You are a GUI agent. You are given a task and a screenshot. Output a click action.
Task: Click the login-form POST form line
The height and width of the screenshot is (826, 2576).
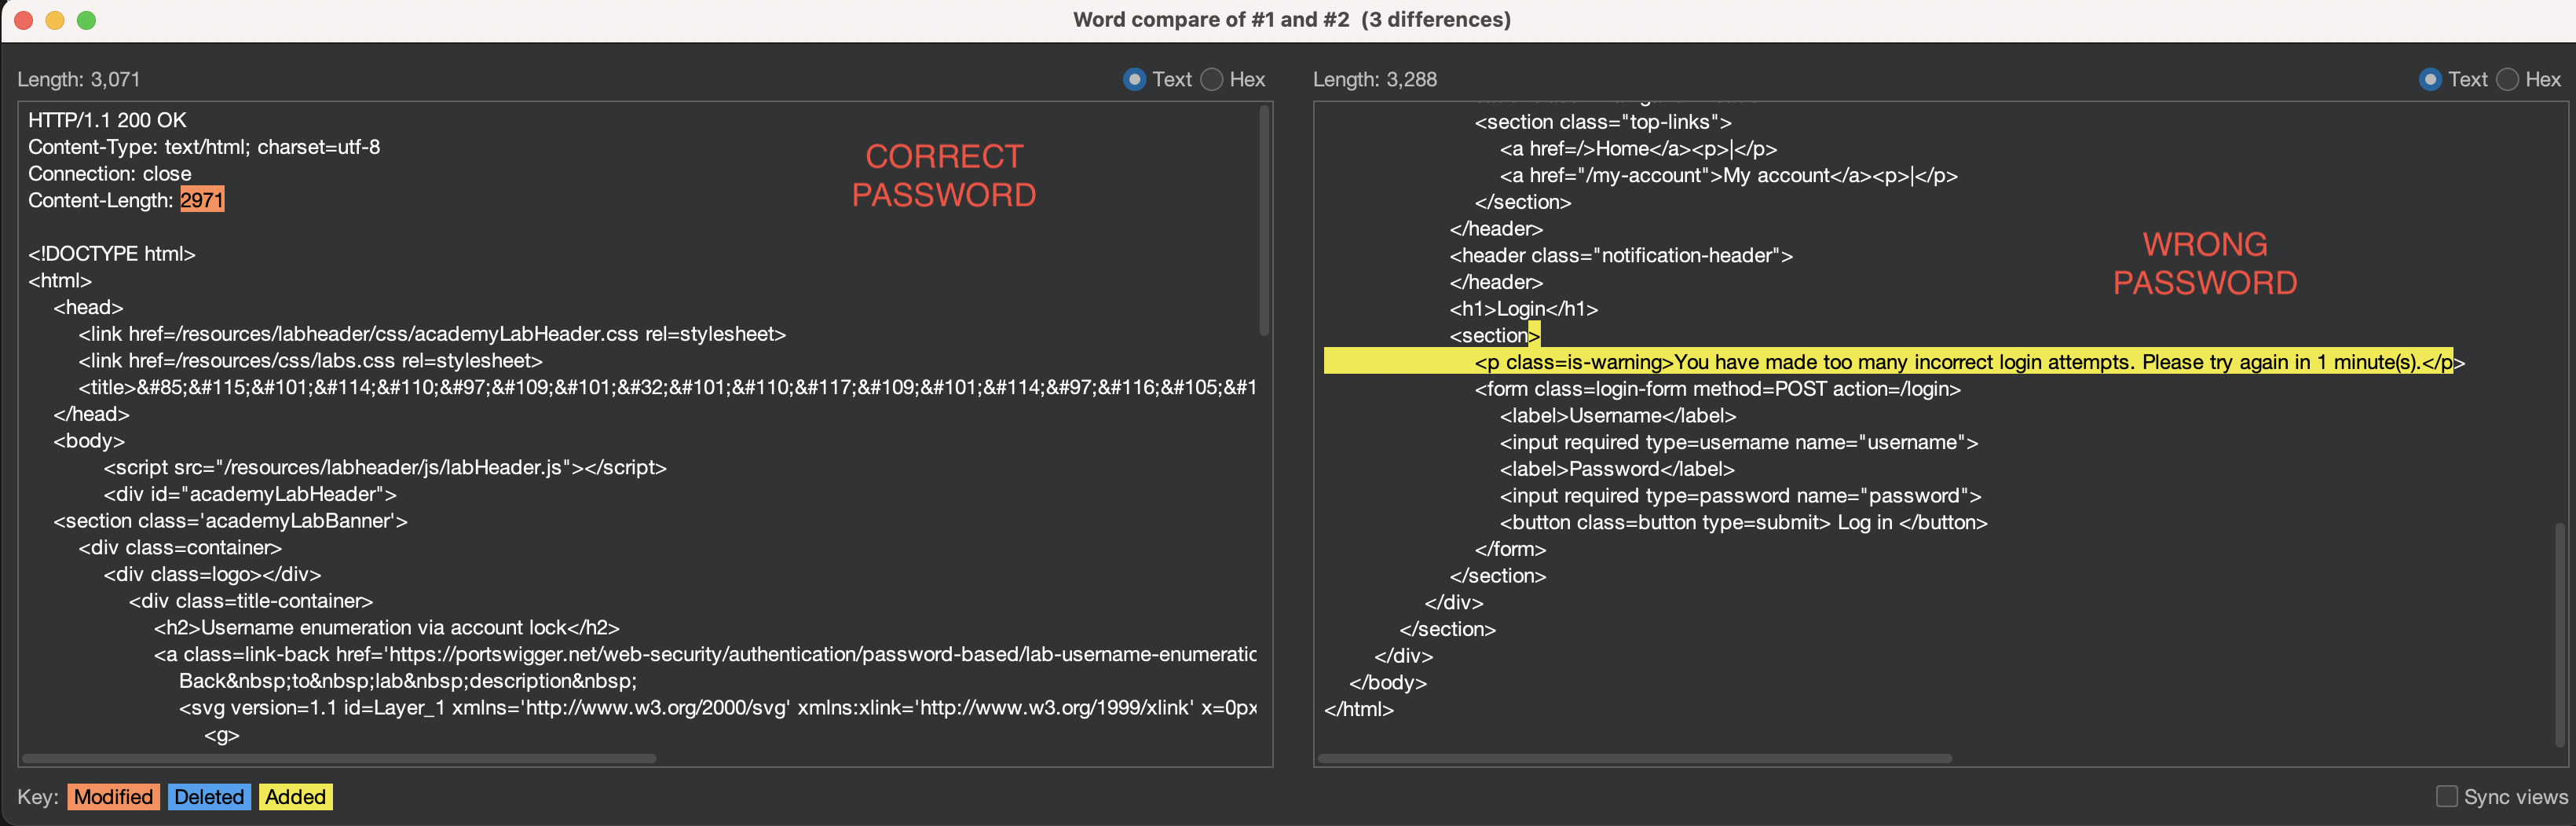(x=1717, y=389)
